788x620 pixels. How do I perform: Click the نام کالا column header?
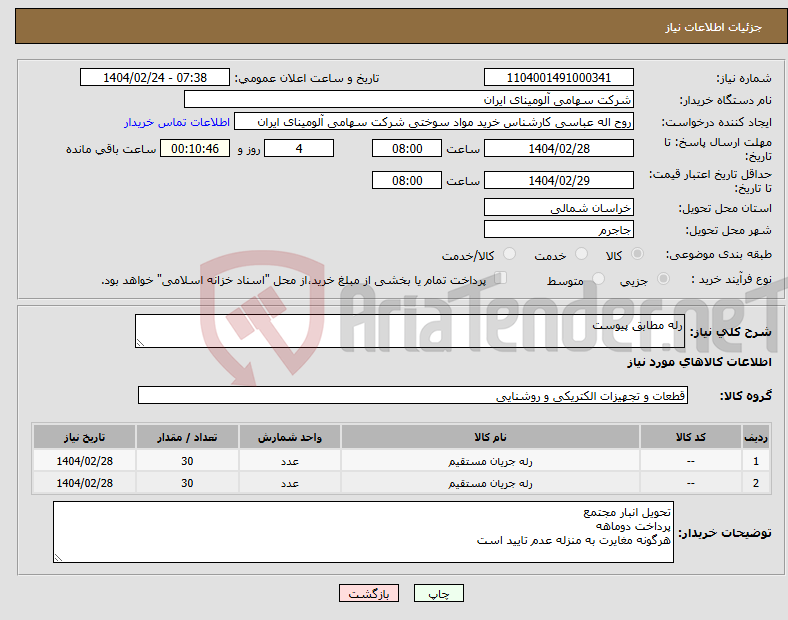[490, 437]
